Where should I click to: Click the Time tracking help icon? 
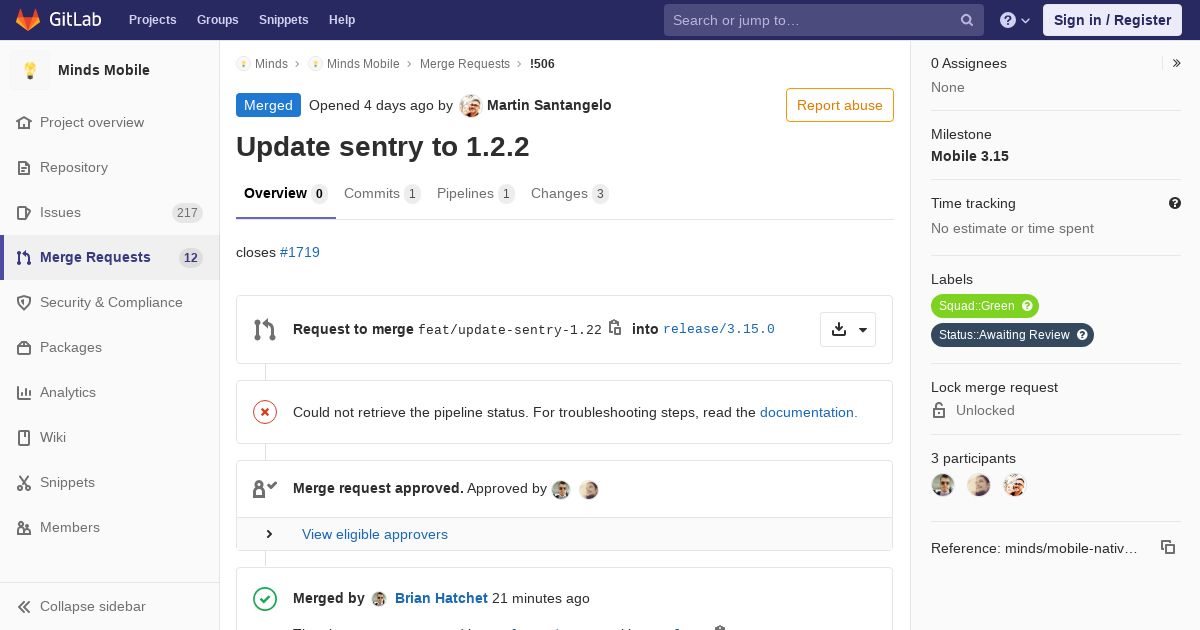[1175, 203]
